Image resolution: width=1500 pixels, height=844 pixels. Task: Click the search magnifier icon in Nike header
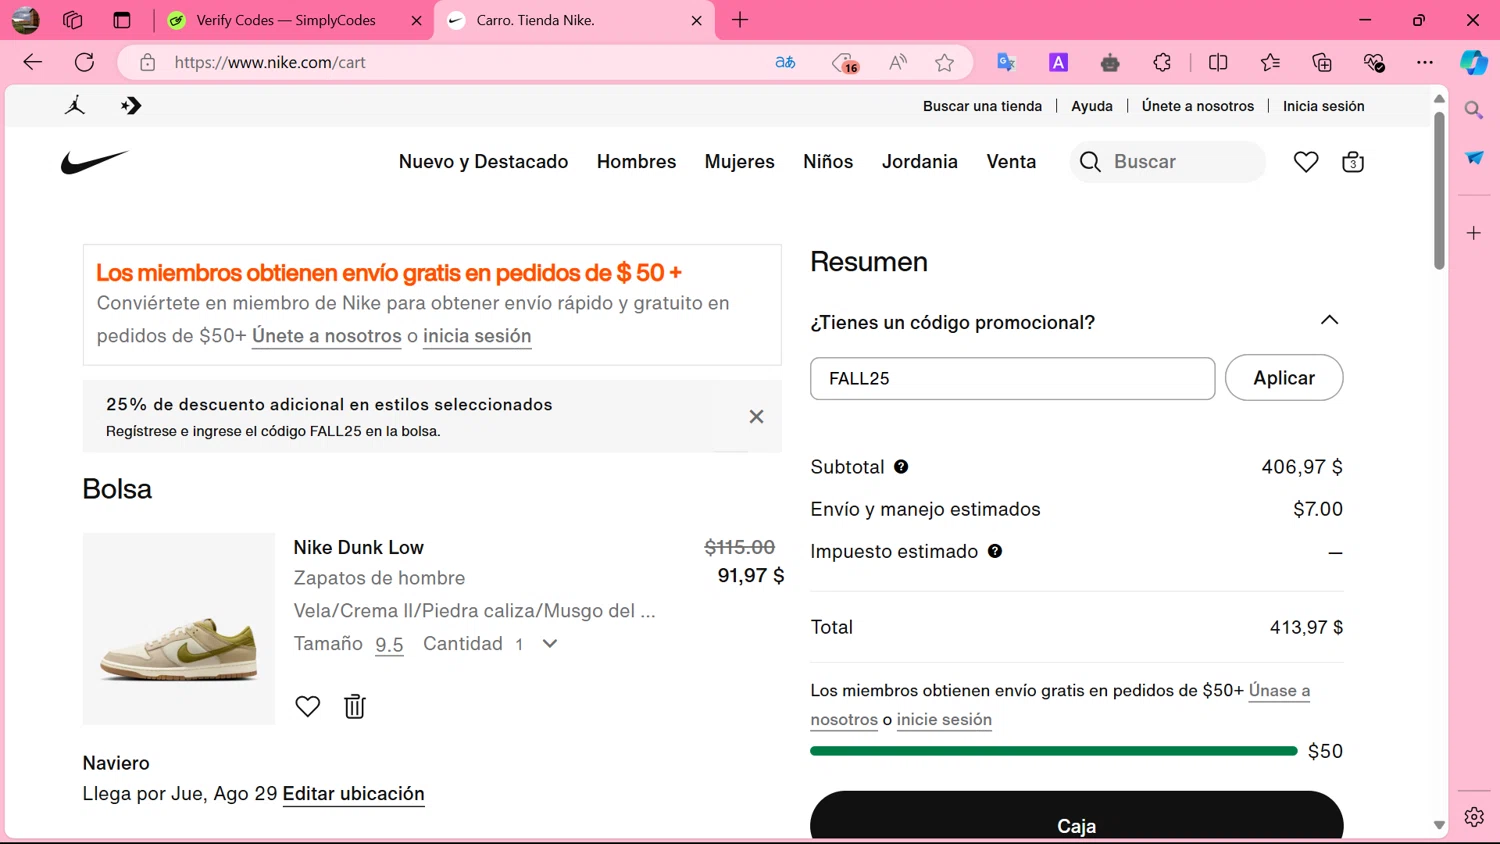pyautogui.click(x=1090, y=162)
